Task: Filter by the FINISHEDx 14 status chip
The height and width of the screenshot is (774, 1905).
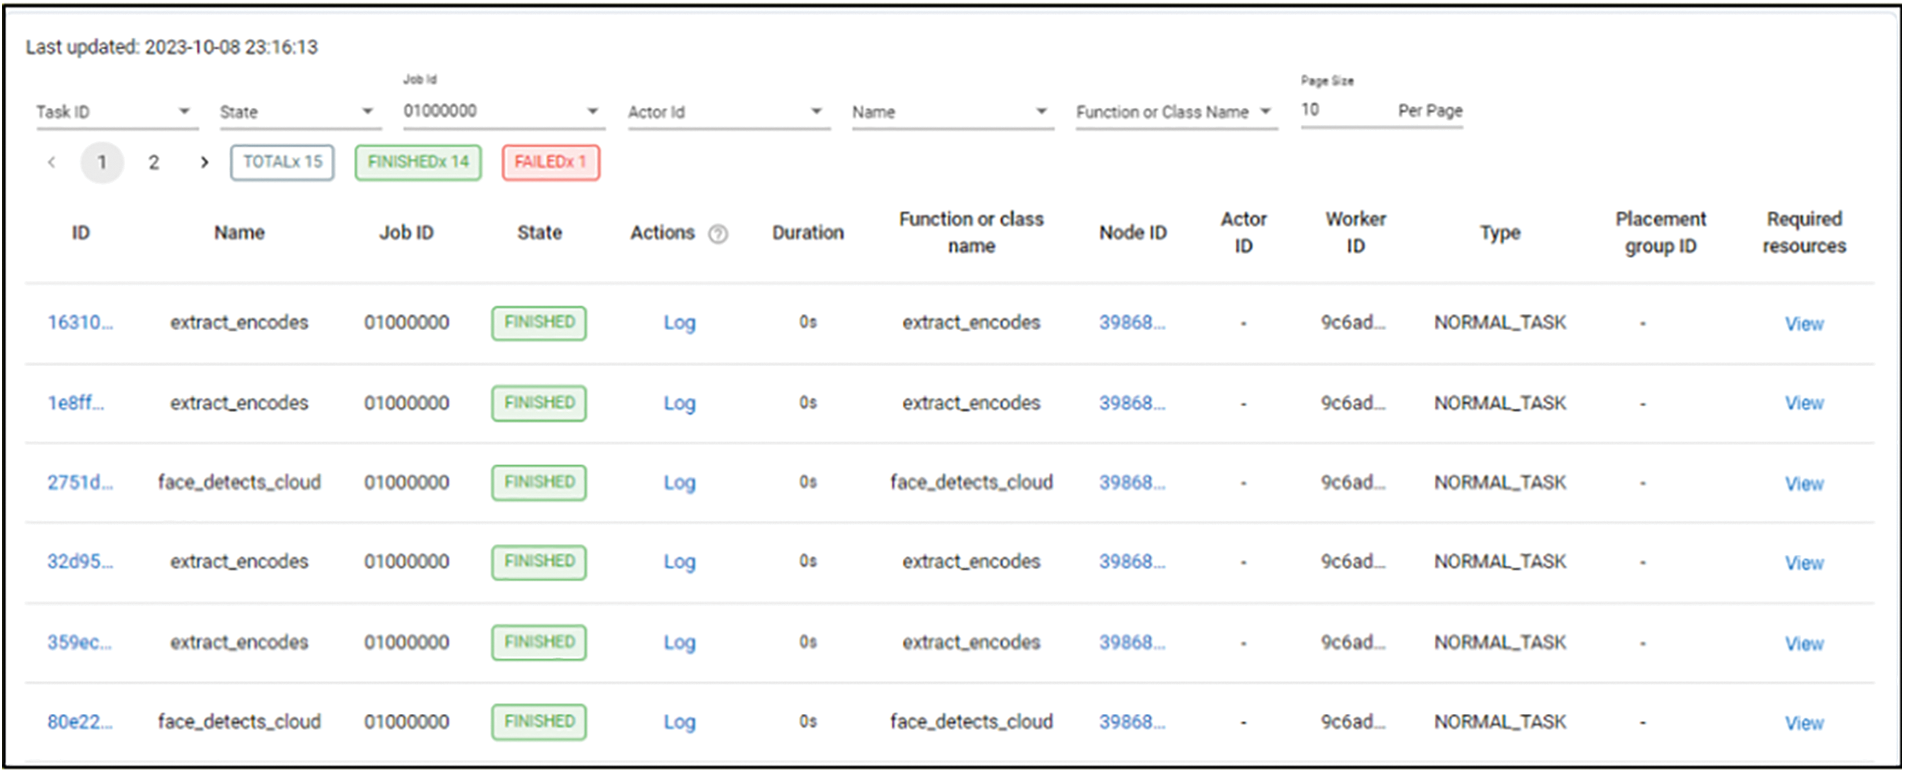Action: pyautogui.click(x=418, y=162)
